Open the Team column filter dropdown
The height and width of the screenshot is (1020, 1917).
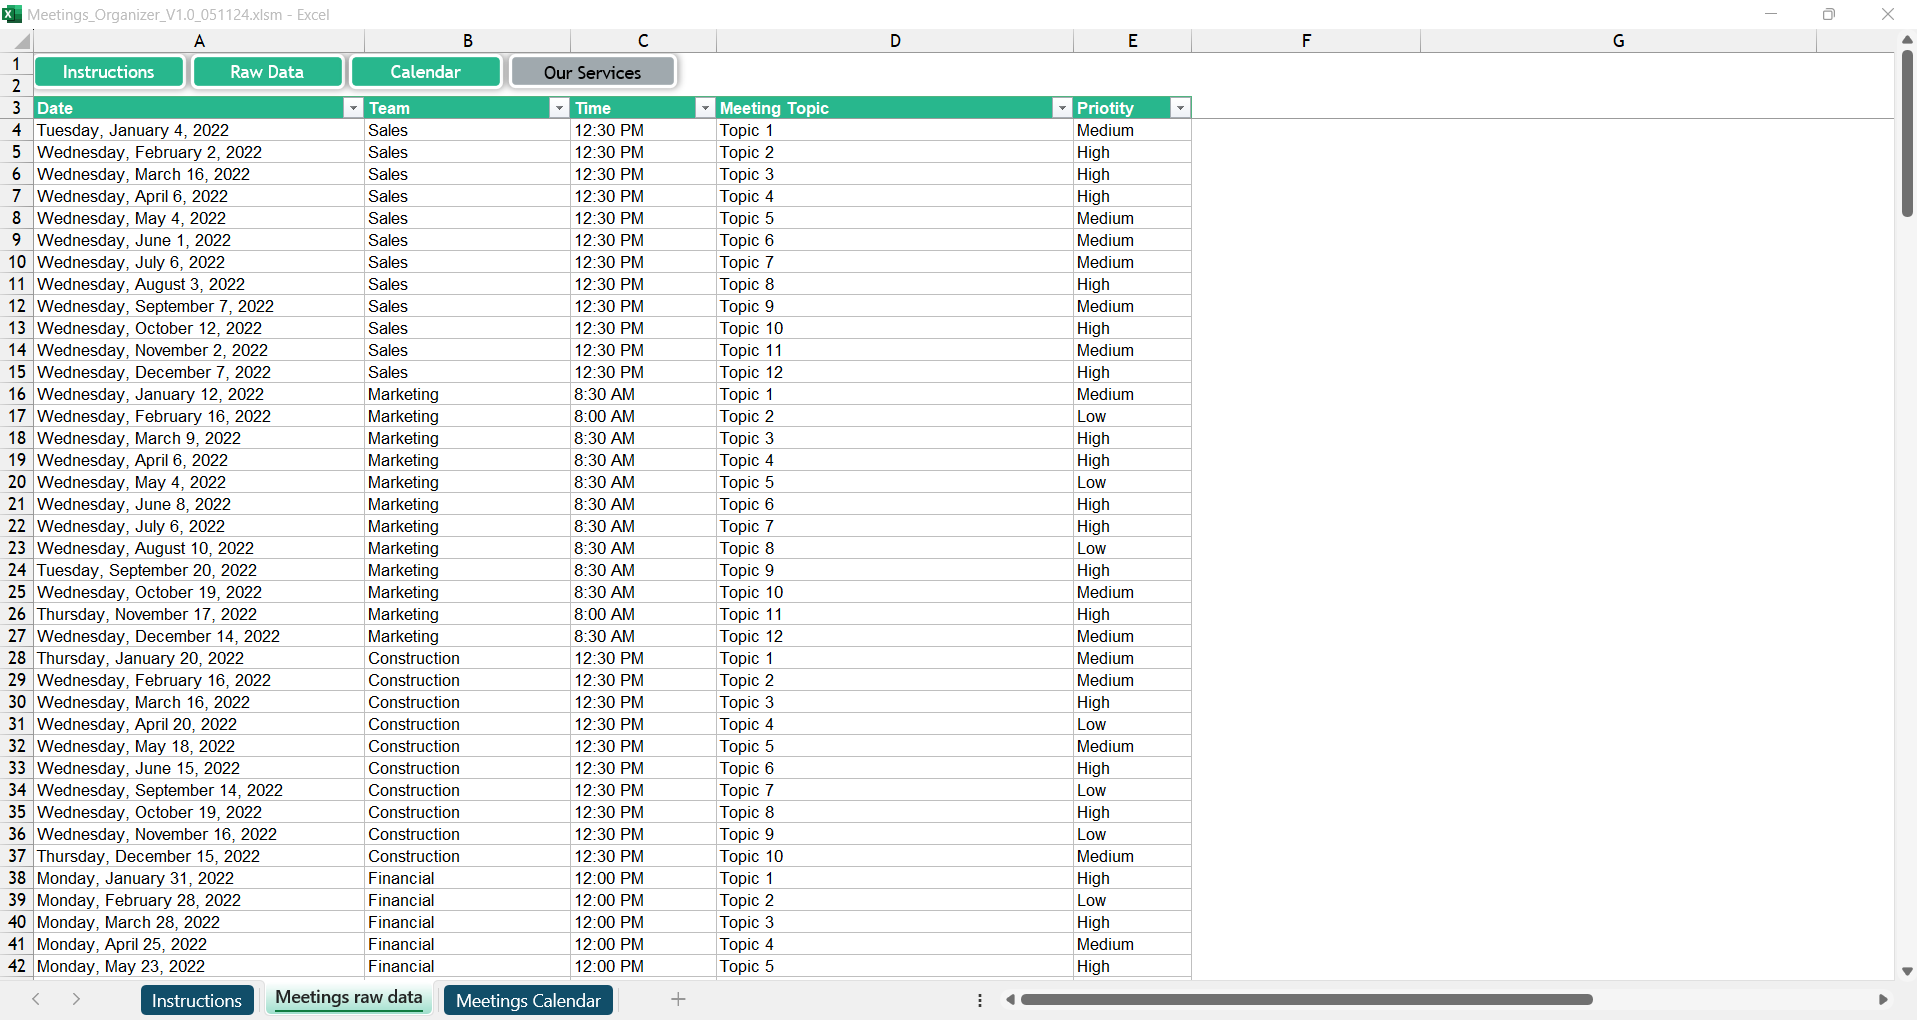[x=559, y=108]
